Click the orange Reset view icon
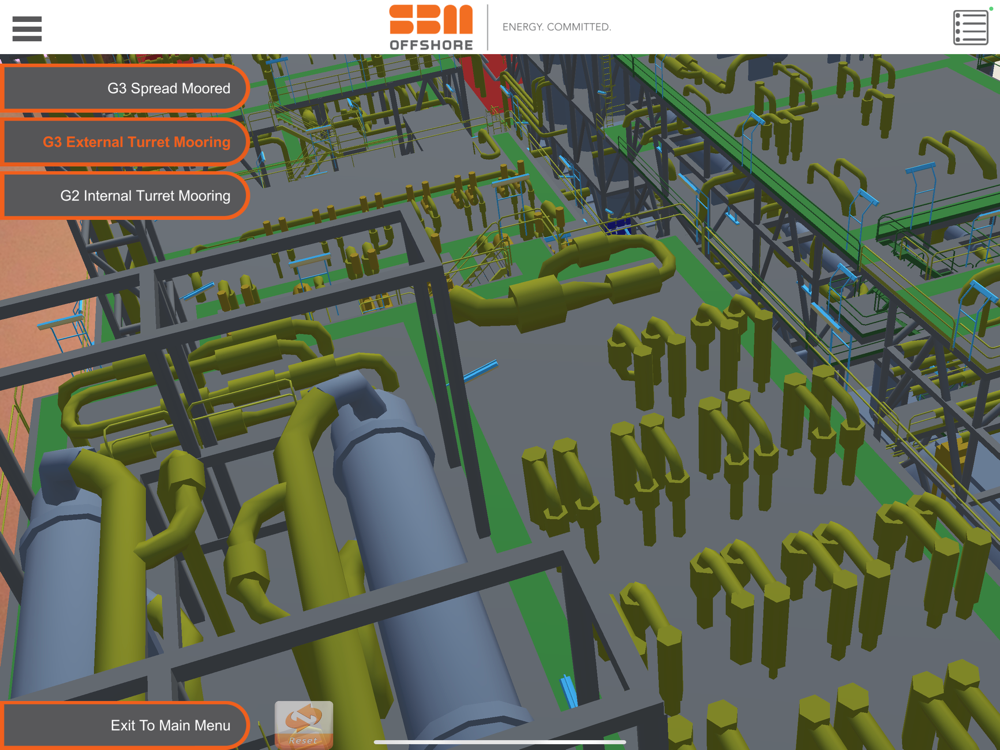This screenshot has width=1000, height=750. 304,724
